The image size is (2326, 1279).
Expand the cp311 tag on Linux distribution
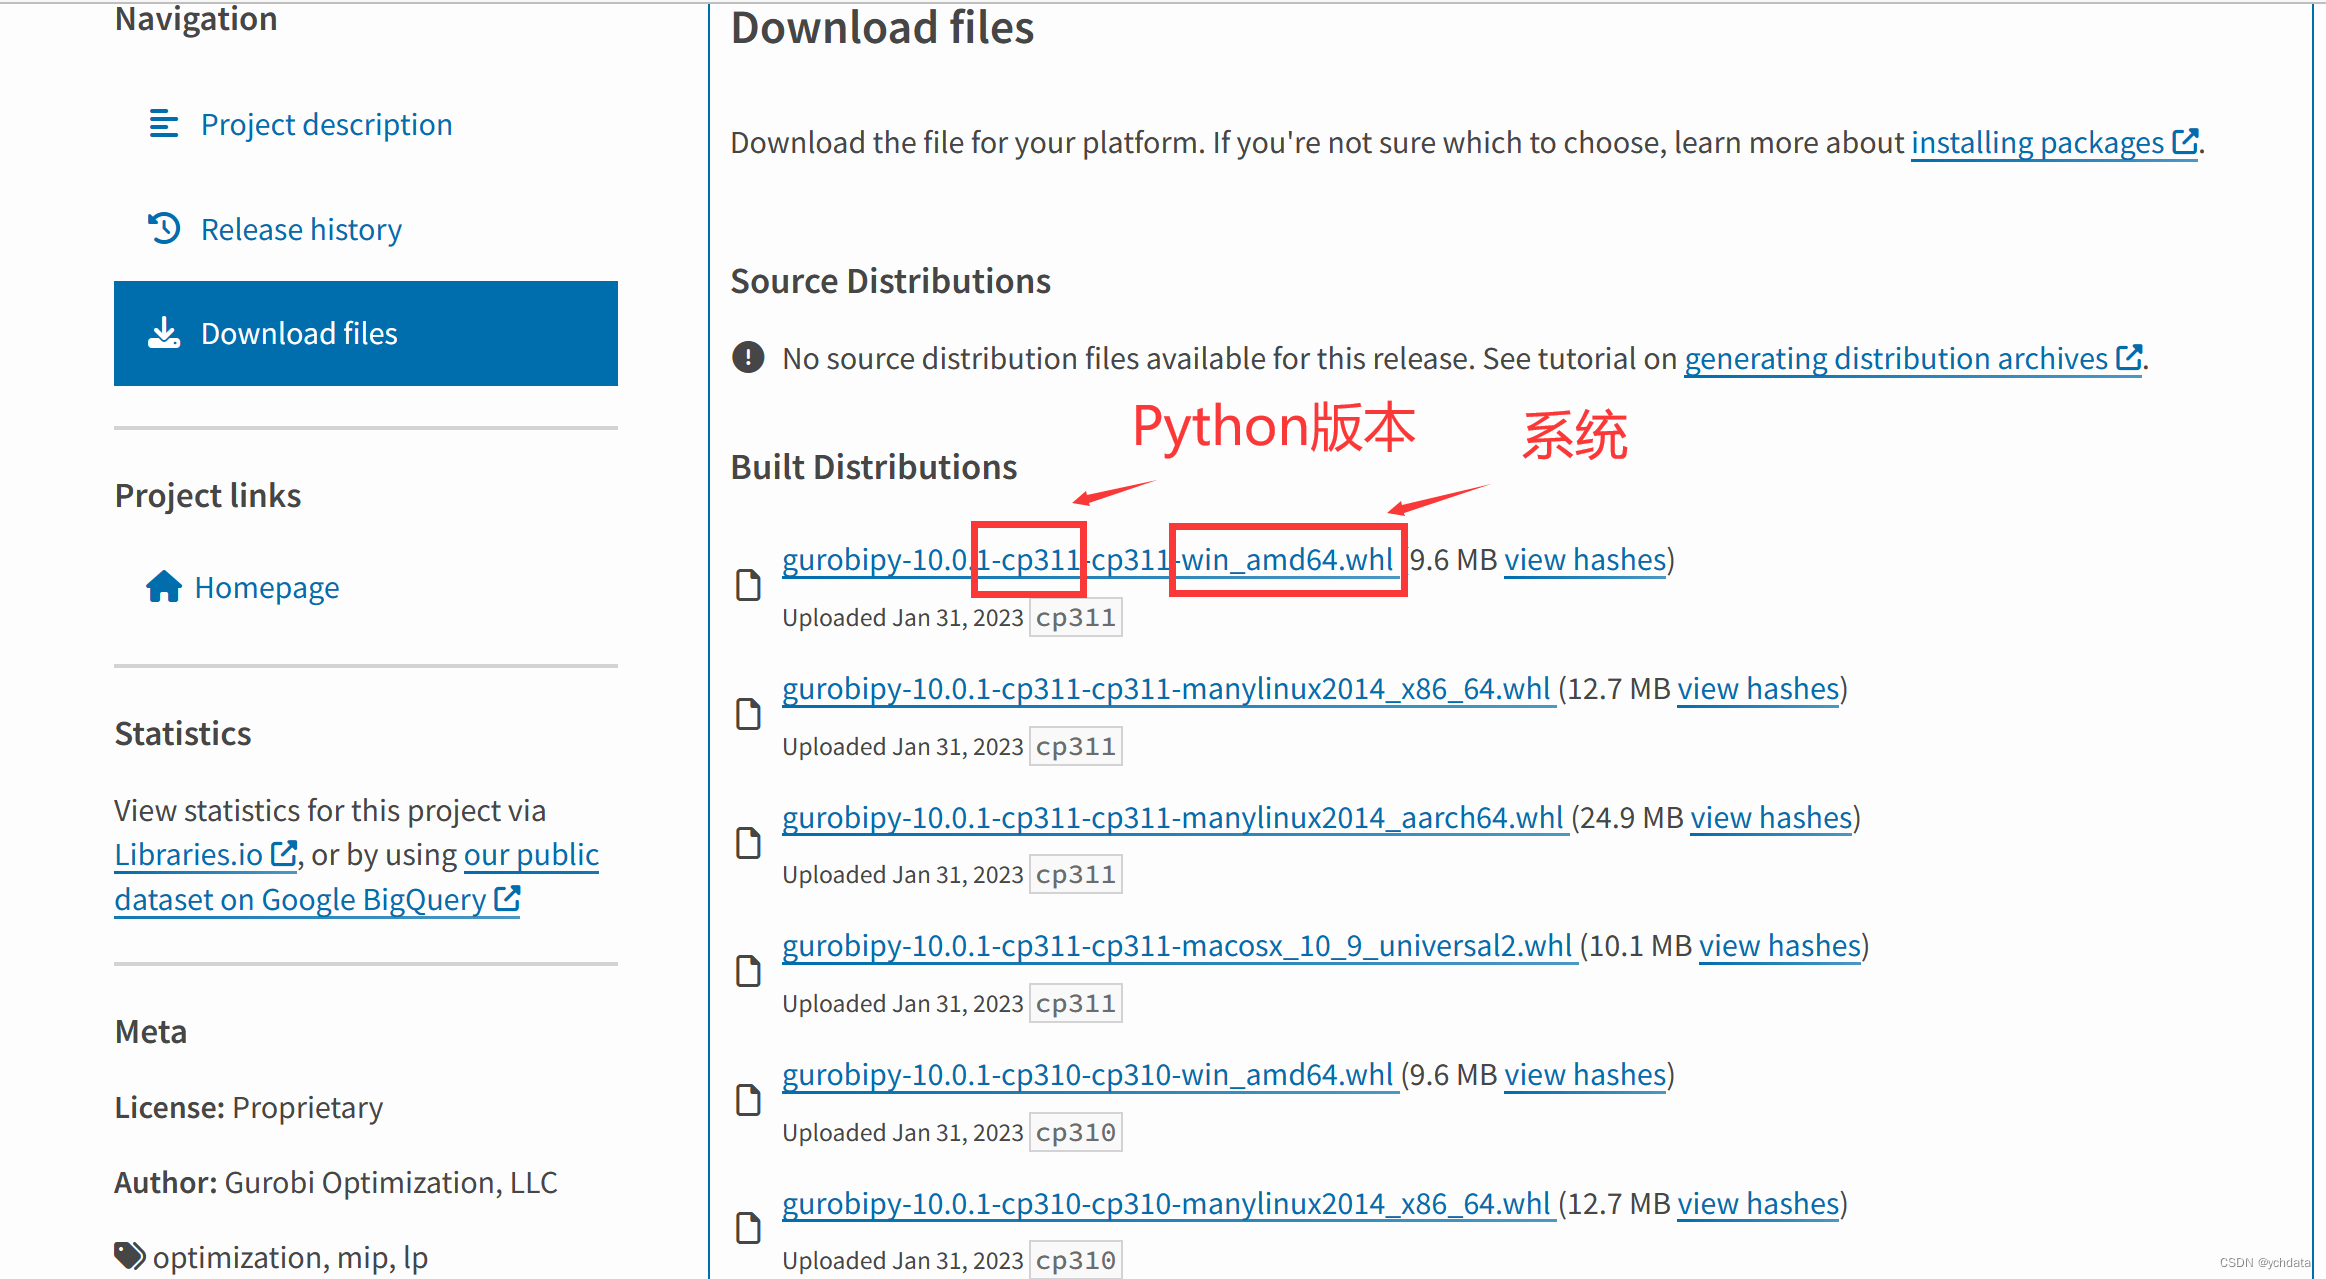pos(1077,743)
